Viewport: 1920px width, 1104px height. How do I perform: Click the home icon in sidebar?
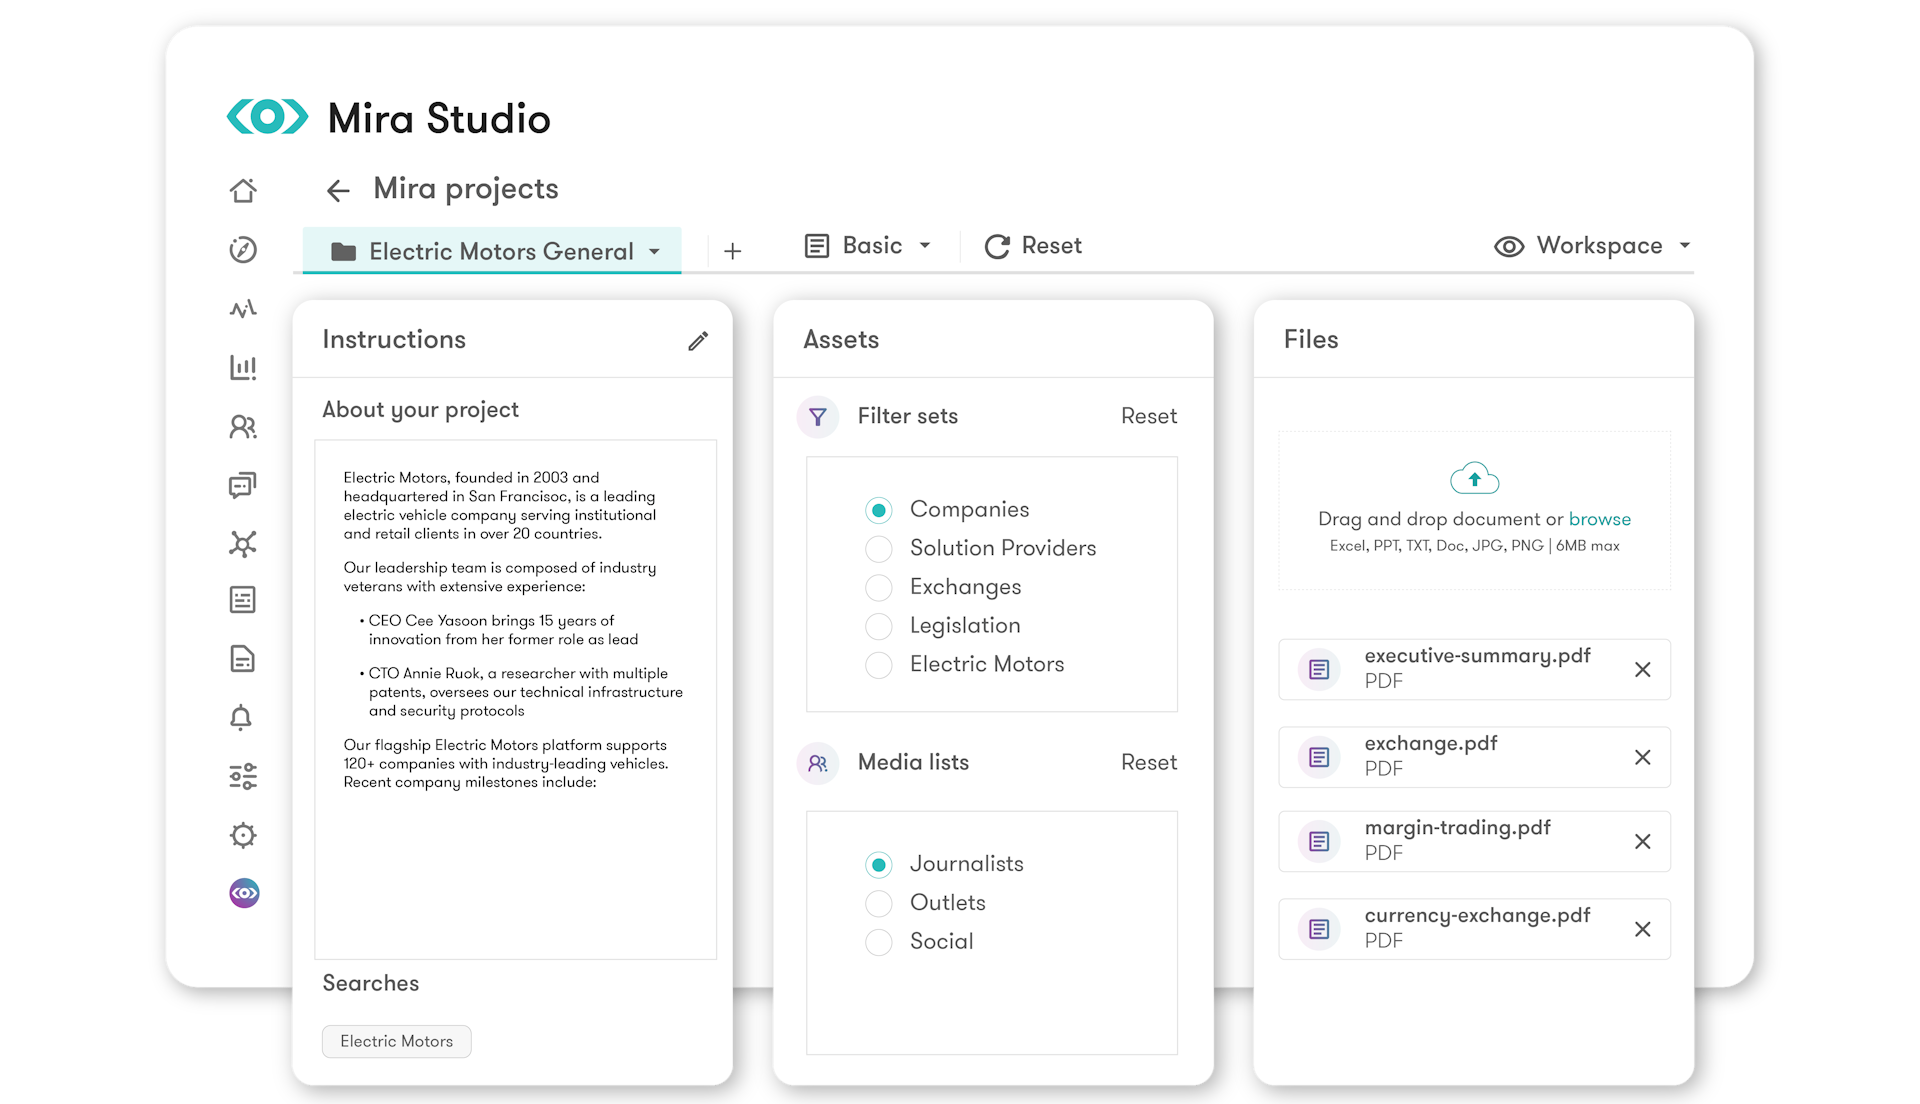point(243,190)
